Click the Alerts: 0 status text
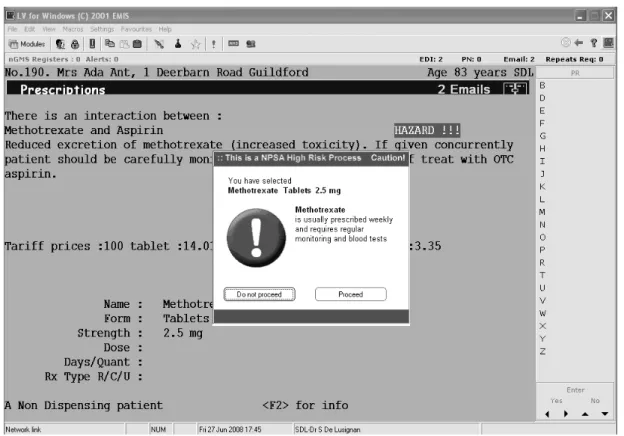The width and height of the screenshot is (624, 436). (102, 59)
